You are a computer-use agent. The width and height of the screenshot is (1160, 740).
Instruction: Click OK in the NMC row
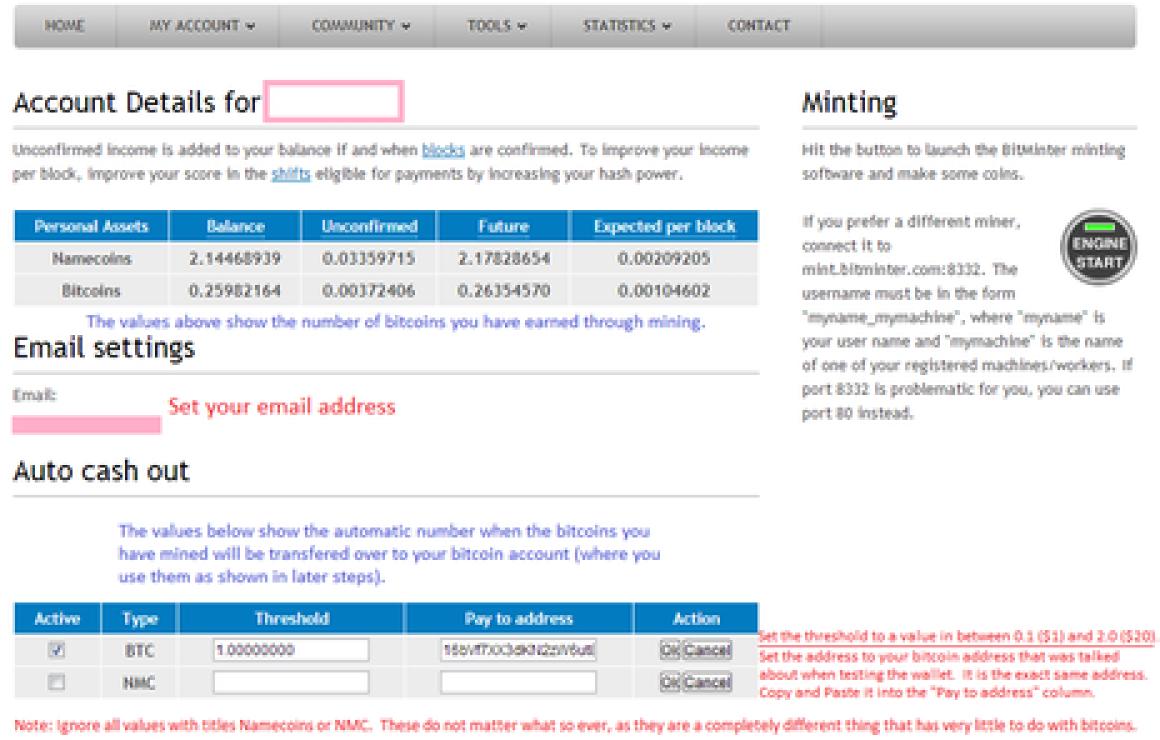[x=669, y=682]
